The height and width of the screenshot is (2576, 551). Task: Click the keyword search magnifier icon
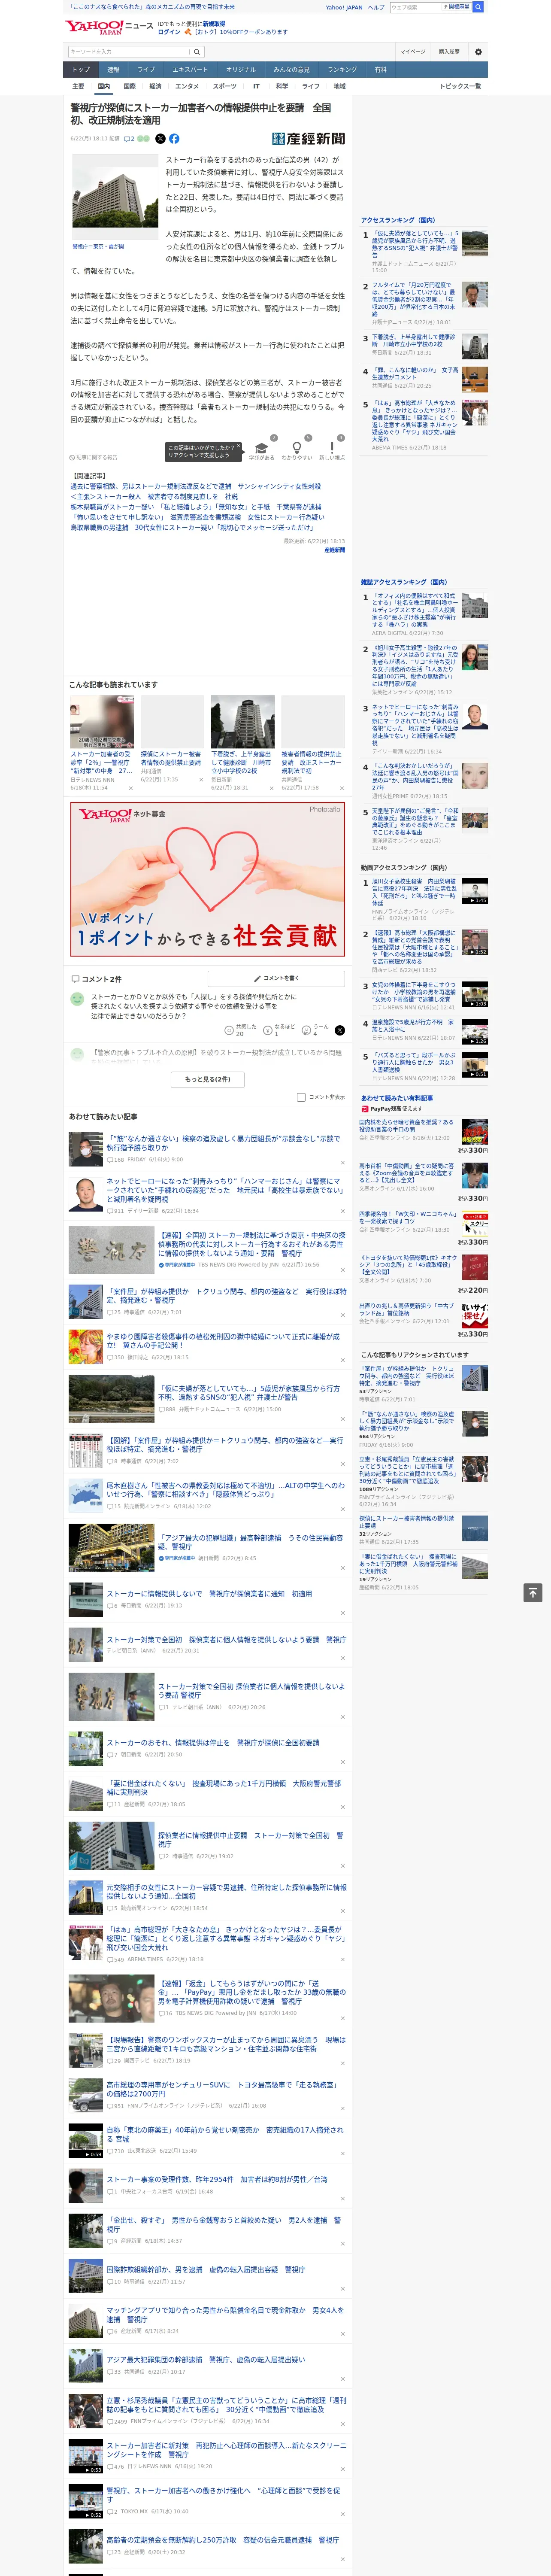tap(197, 51)
